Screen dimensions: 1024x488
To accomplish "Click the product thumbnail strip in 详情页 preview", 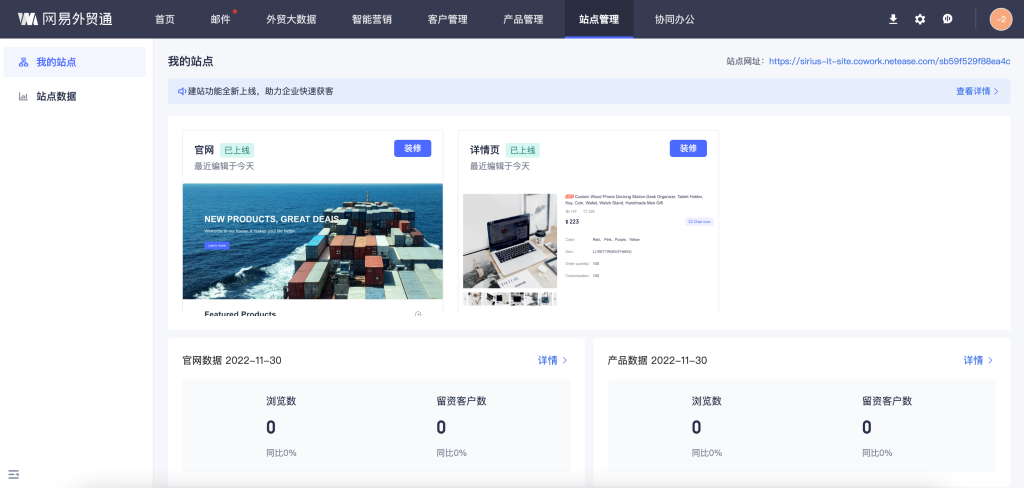I will click(x=510, y=299).
